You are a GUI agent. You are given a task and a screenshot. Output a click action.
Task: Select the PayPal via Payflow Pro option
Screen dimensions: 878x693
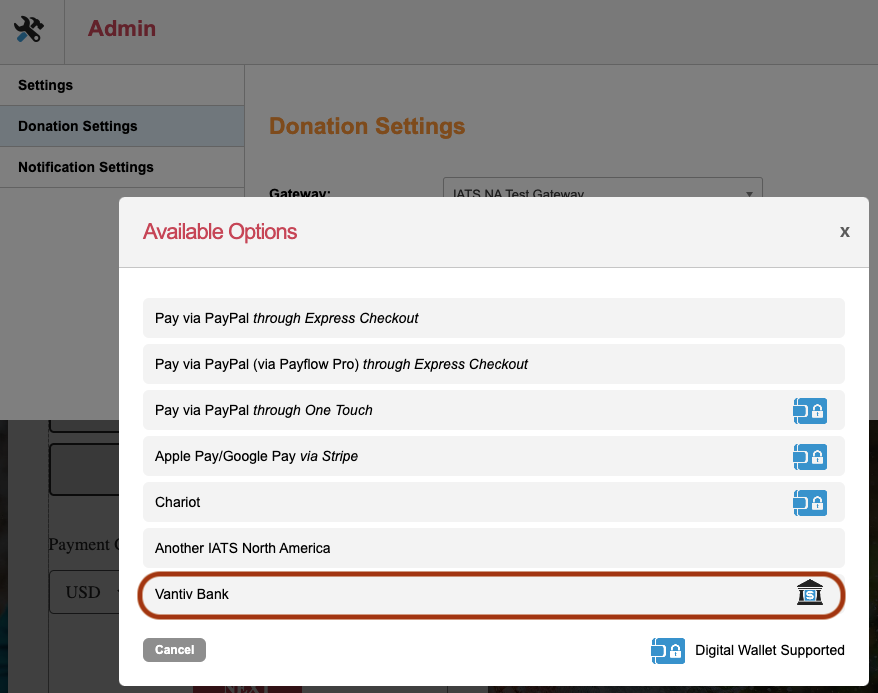(341, 364)
